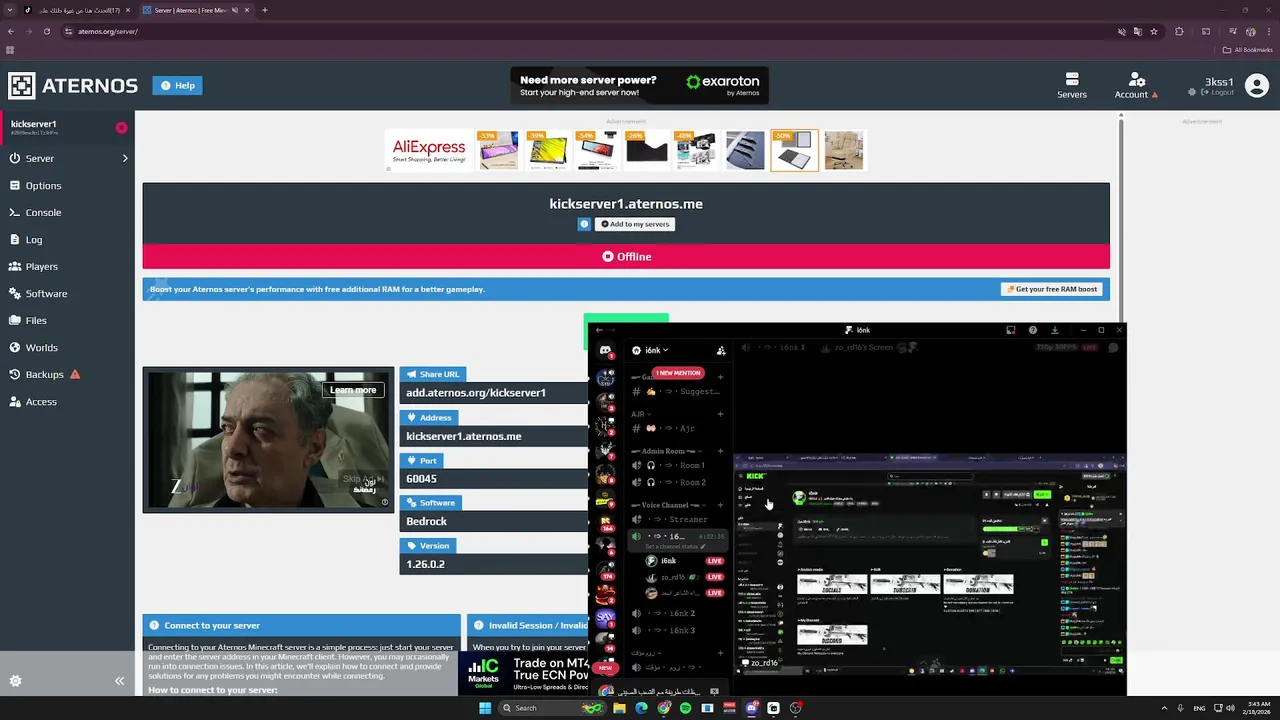Image resolution: width=1280 pixels, height=720 pixels.
Task: Join the Streamer voice channel in Discord
Action: pyautogui.click(x=678, y=520)
